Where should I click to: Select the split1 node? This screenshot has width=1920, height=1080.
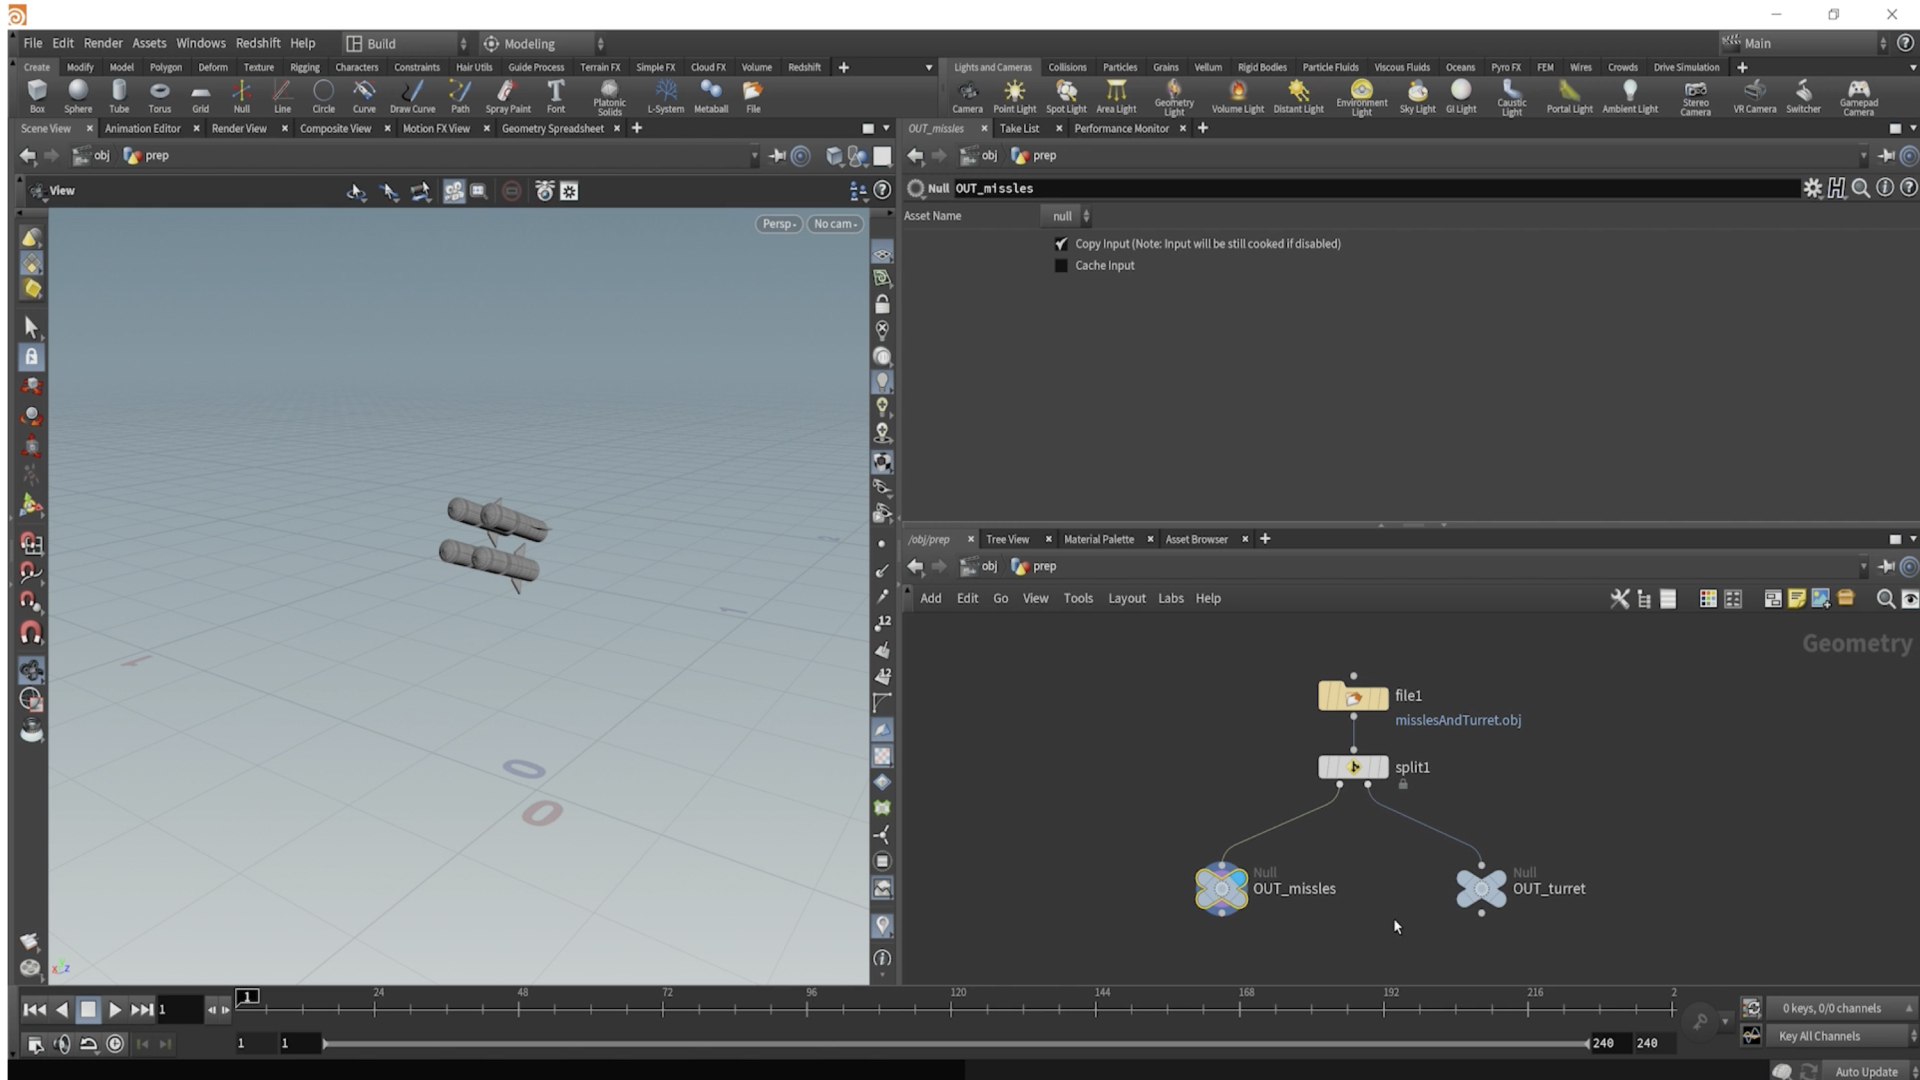pyautogui.click(x=1353, y=767)
